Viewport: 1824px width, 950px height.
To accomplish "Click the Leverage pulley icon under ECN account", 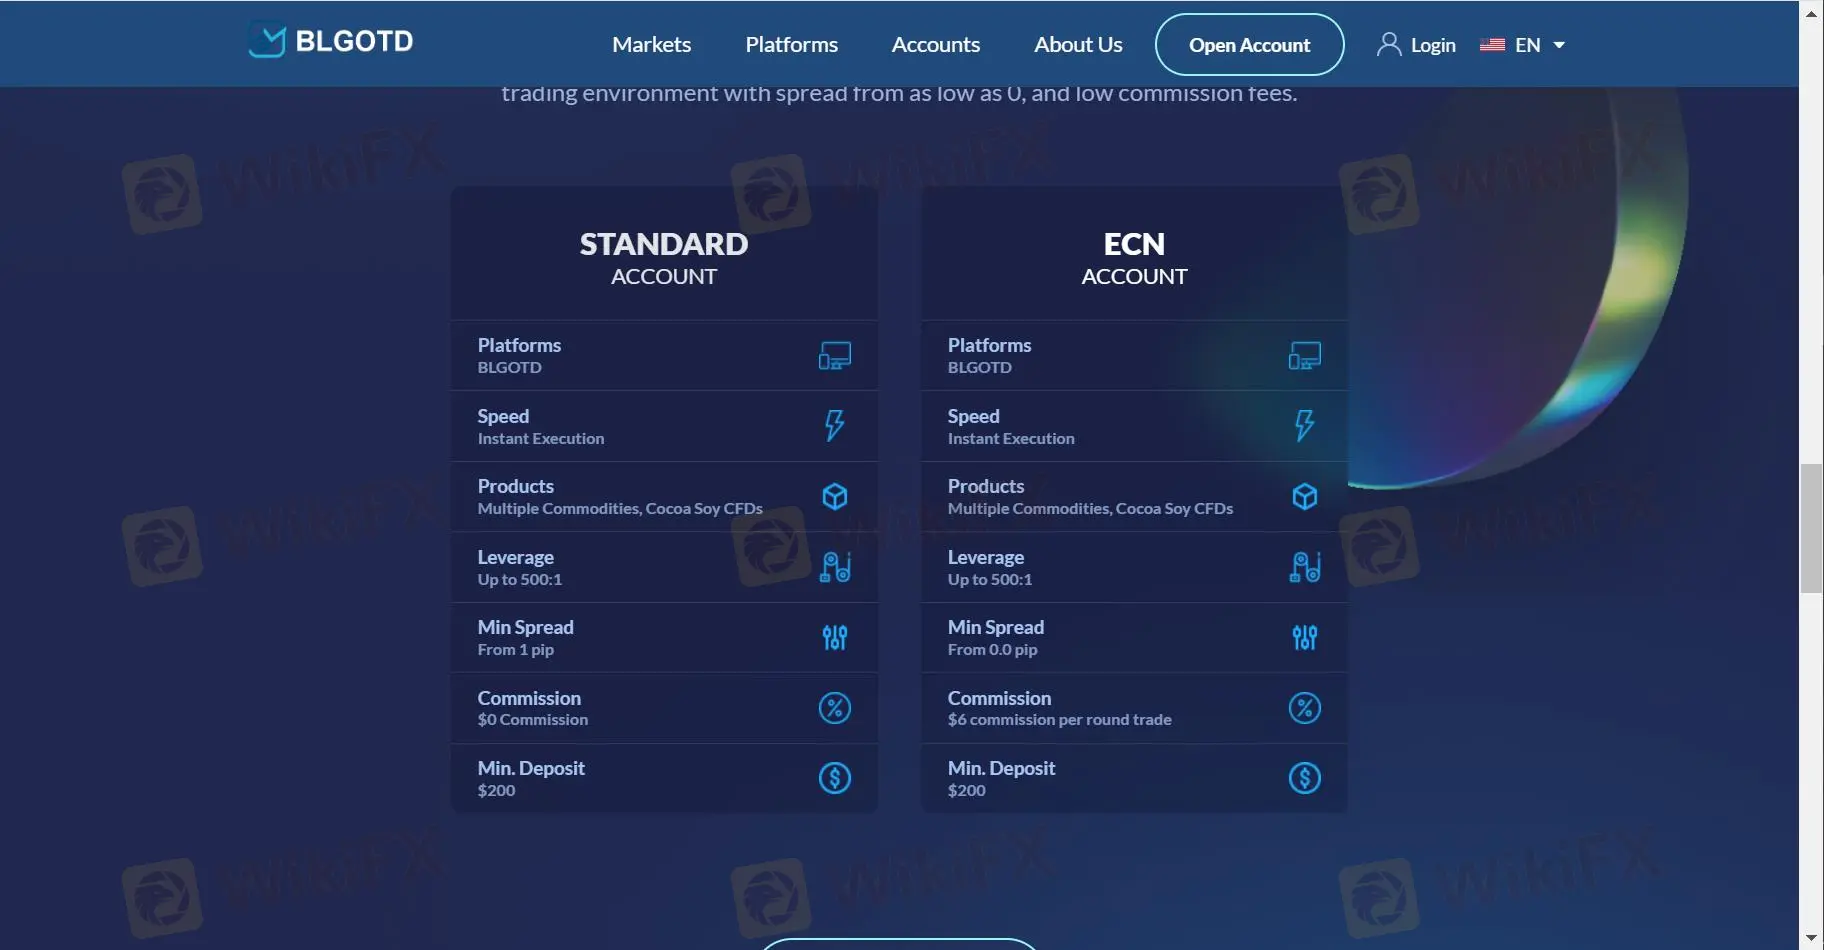I will pos(1304,566).
